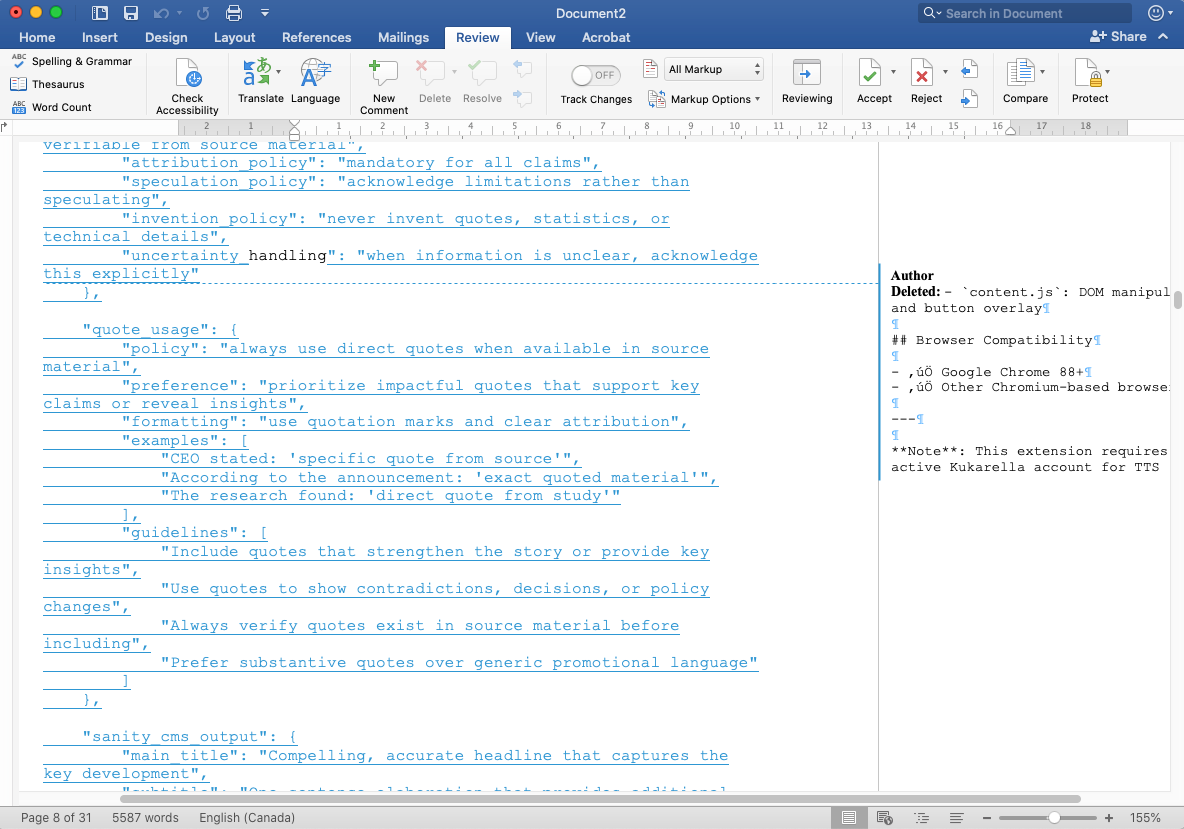Viewport: 1184px width, 829px height.
Task: Switch to Outline view in status bar
Action: click(921, 818)
